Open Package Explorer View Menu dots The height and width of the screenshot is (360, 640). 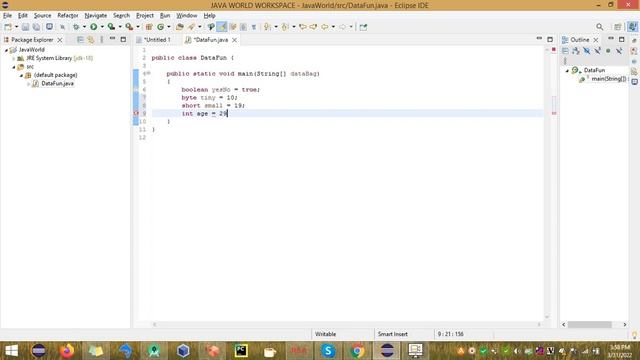pos(102,40)
